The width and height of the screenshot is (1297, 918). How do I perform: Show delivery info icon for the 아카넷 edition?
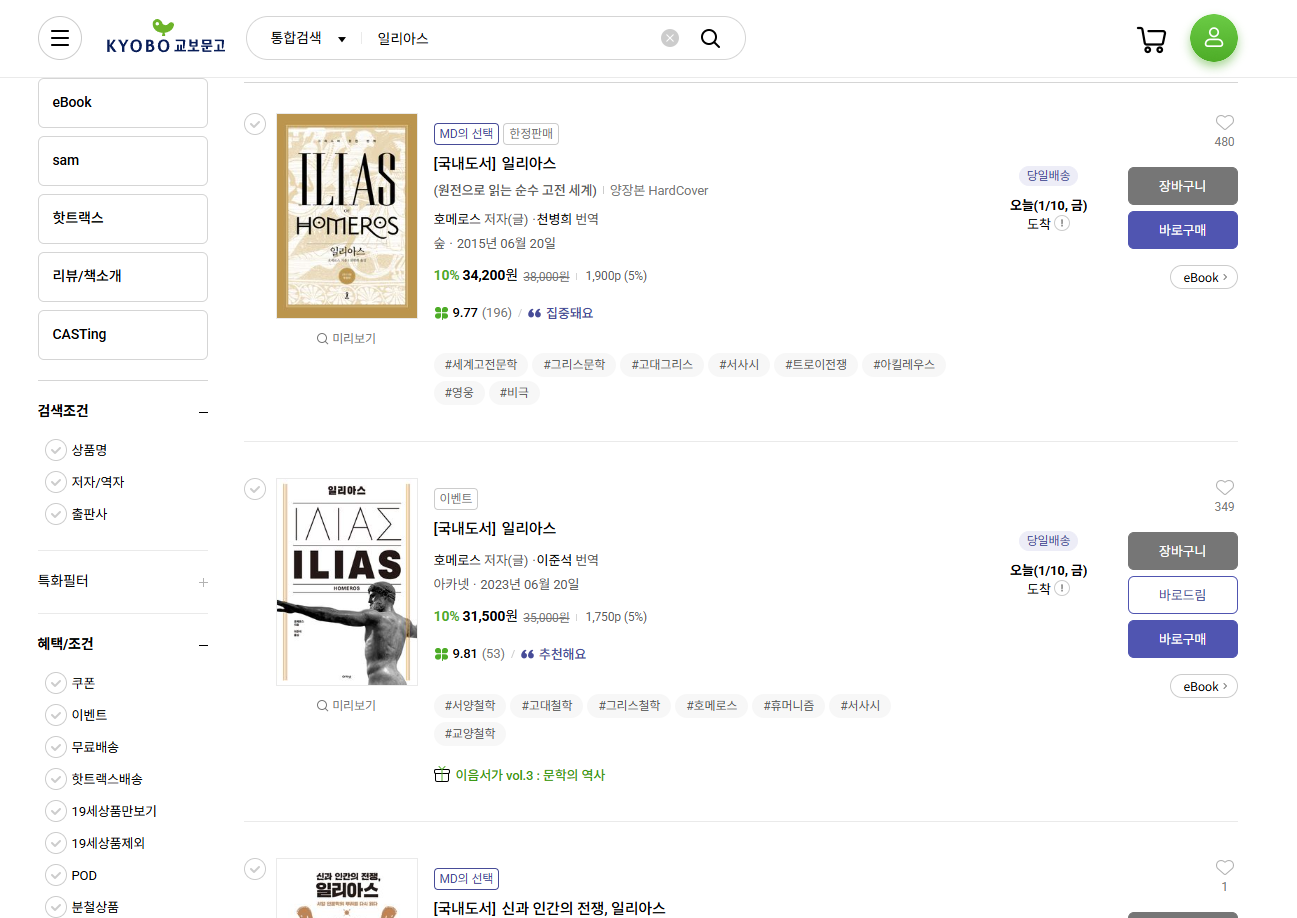pyautogui.click(x=1062, y=588)
